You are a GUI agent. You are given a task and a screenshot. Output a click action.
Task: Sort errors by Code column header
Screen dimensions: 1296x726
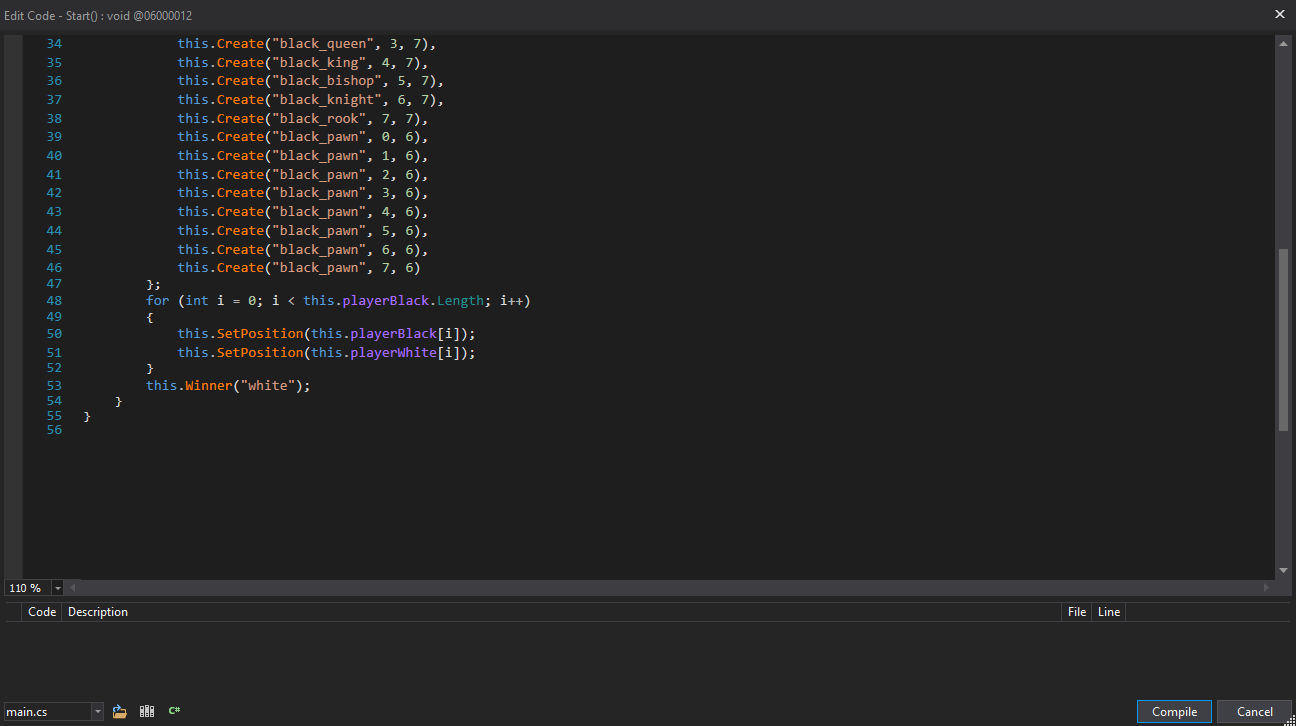pyautogui.click(x=42, y=612)
